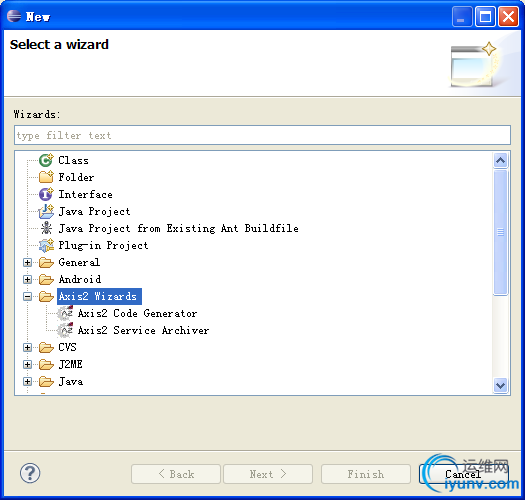Click the Axis2 Code Generator icon

[65, 313]
